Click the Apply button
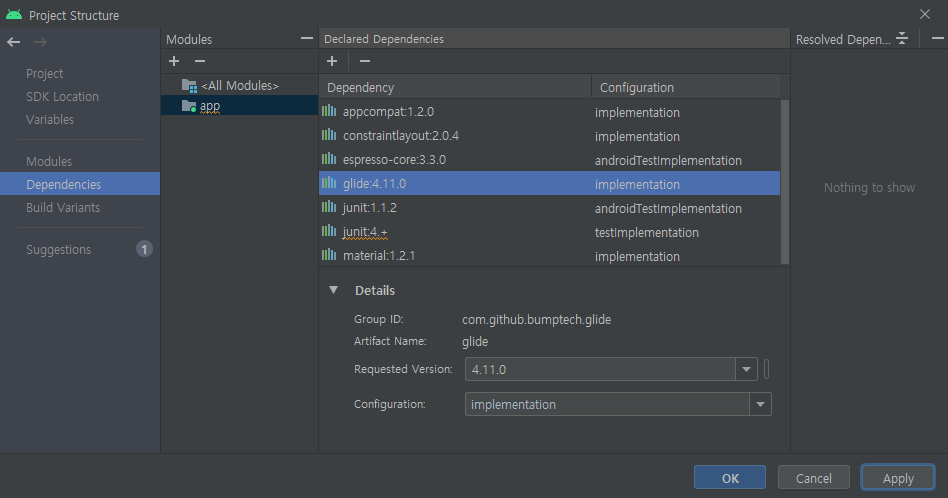 tap(898, 478)
